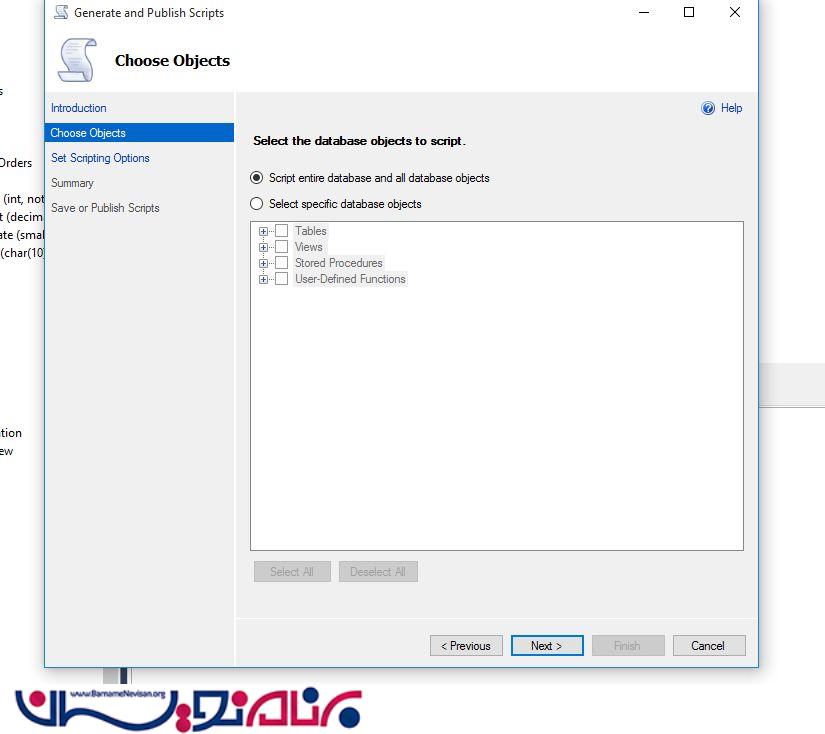
Task: Click the Finish button
Action: coord(628,646)
